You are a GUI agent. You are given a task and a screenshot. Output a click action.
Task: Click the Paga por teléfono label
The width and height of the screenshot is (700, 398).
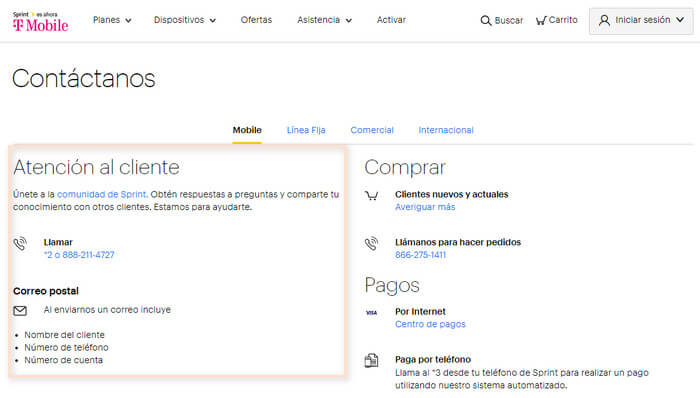(x=433, y=360)
